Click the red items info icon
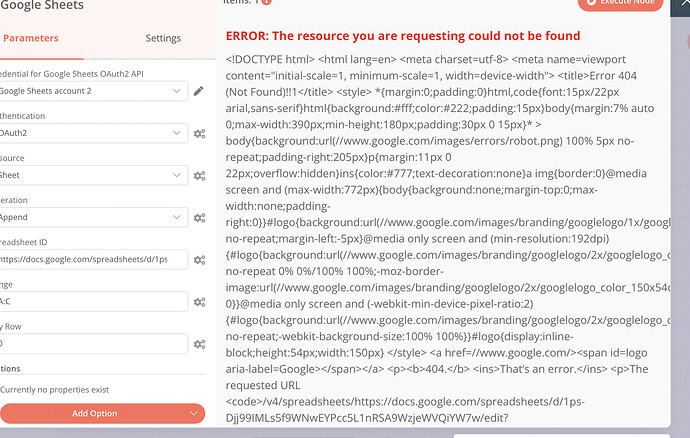Screen dimensions: 690x438 (267, 2)
